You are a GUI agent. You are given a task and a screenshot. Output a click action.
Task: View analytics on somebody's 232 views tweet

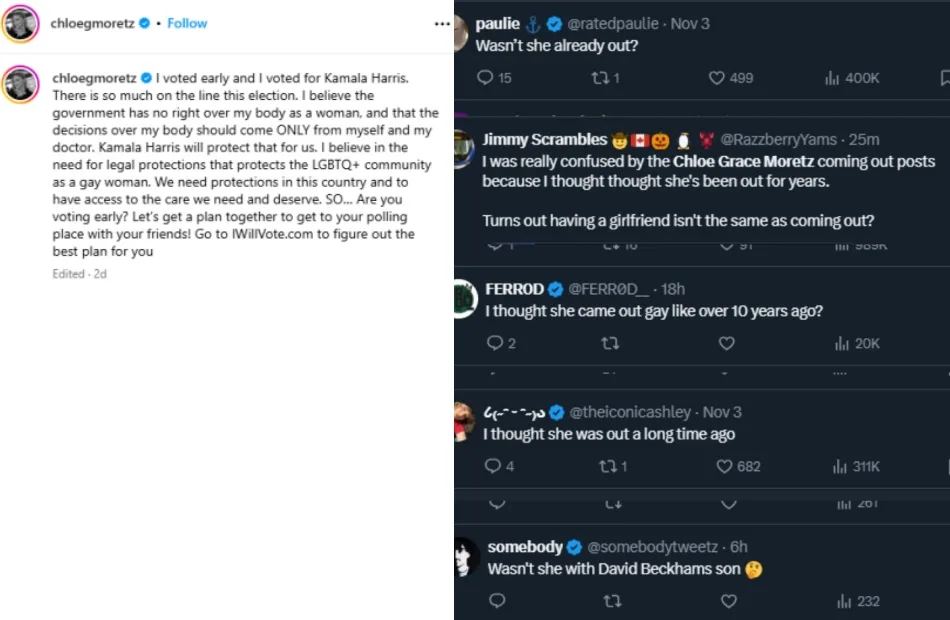coord(845,601)
